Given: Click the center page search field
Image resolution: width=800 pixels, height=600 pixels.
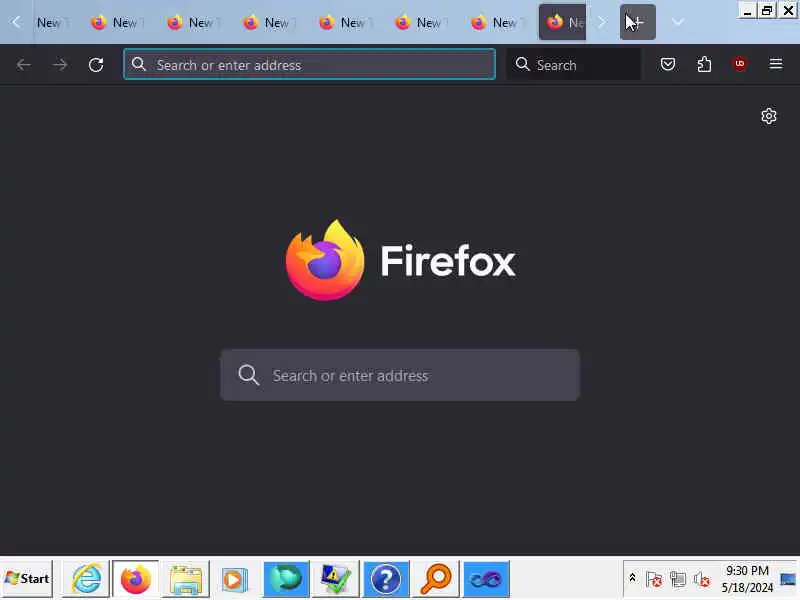Looking at the screenshot, I should pyautogui.click(x=400, y=375).
